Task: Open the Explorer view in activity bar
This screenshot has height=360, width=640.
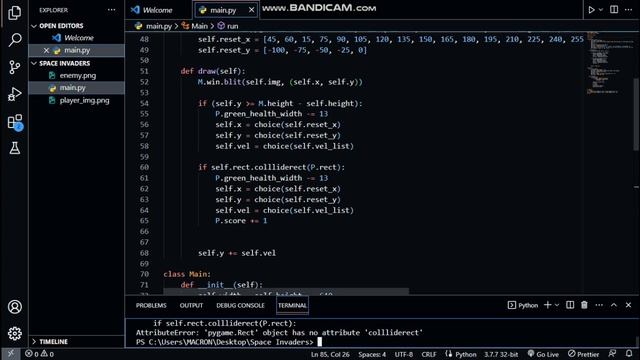Action: [x=15, y=13]
